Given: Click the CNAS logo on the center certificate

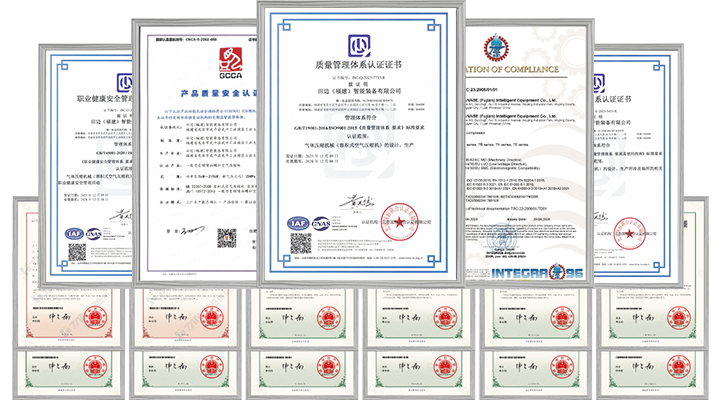Looking at the screenshot, I should (320, 223).
